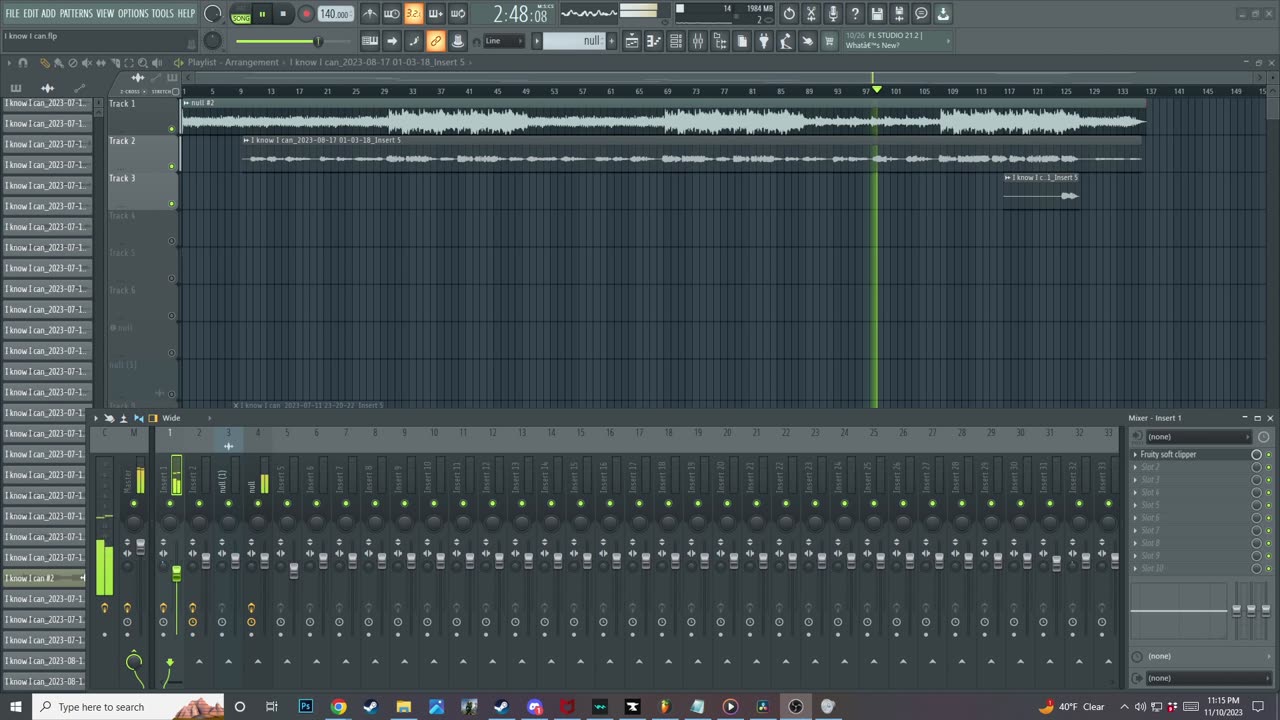
Task: Toggle mute LED on Insert 1 mixer track
Action: point(170,503)
